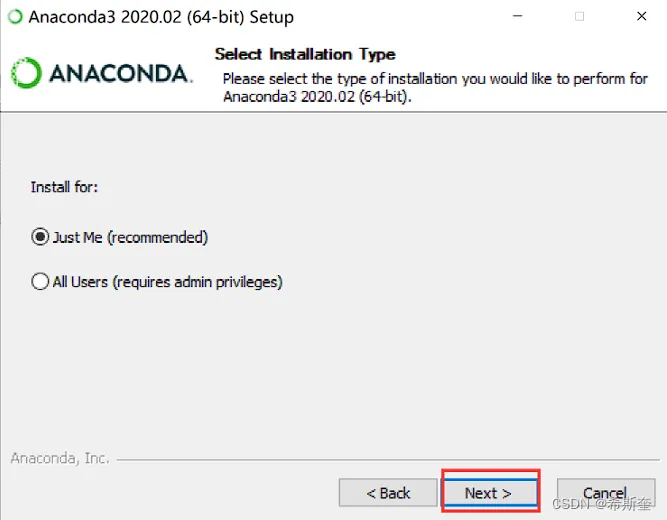Click the "Install for:" label
The height and width of the screenshot is (520, 667).
click(x=64, y=187)
